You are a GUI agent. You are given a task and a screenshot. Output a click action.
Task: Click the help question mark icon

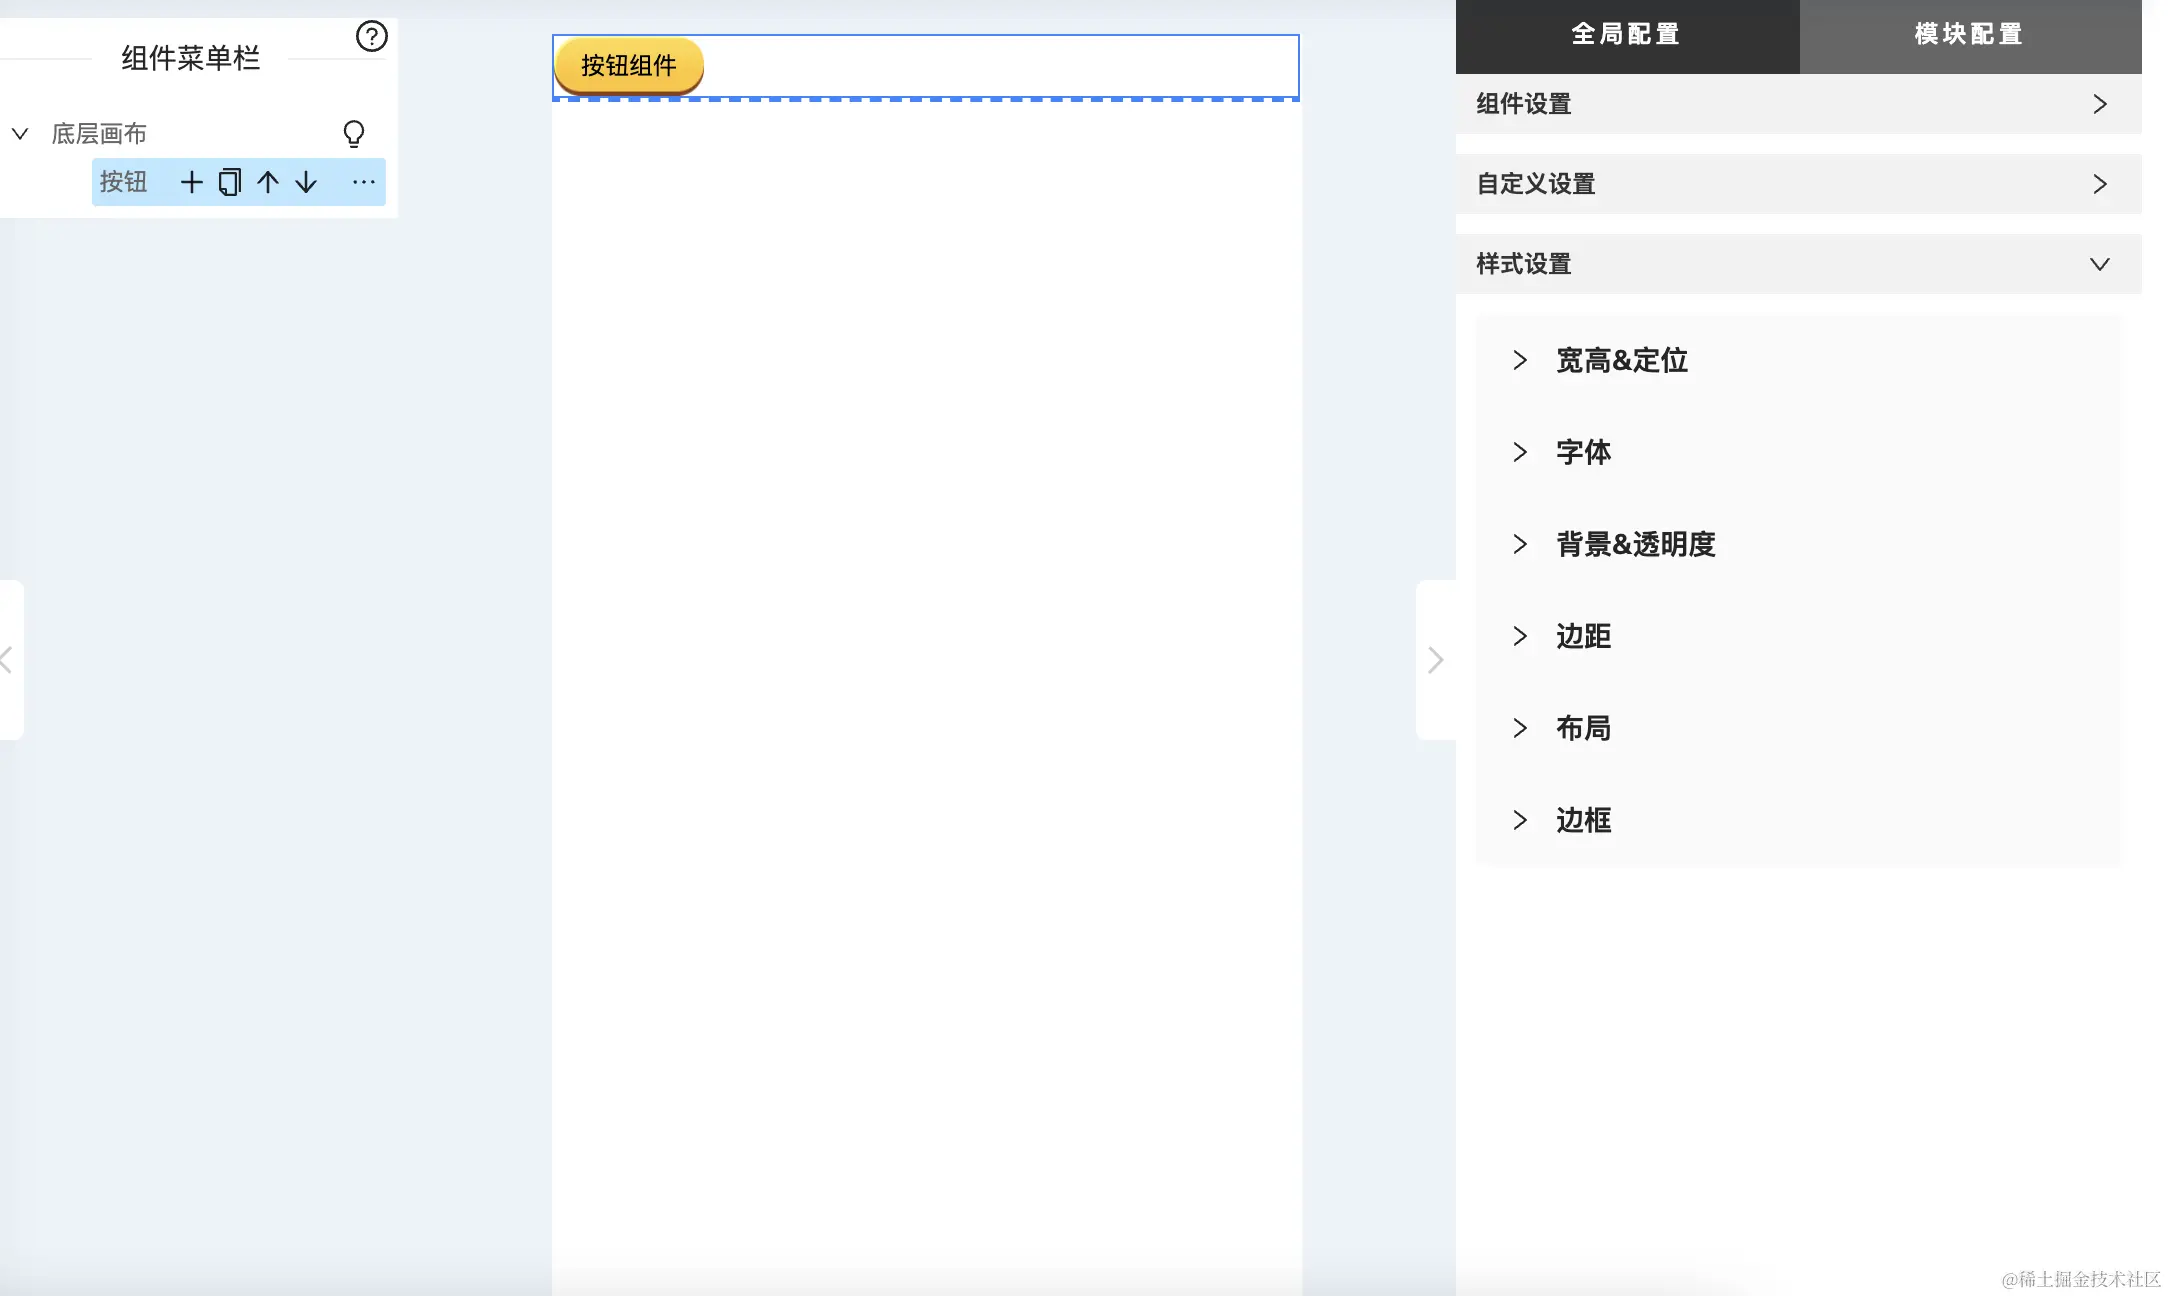(371, 37)
